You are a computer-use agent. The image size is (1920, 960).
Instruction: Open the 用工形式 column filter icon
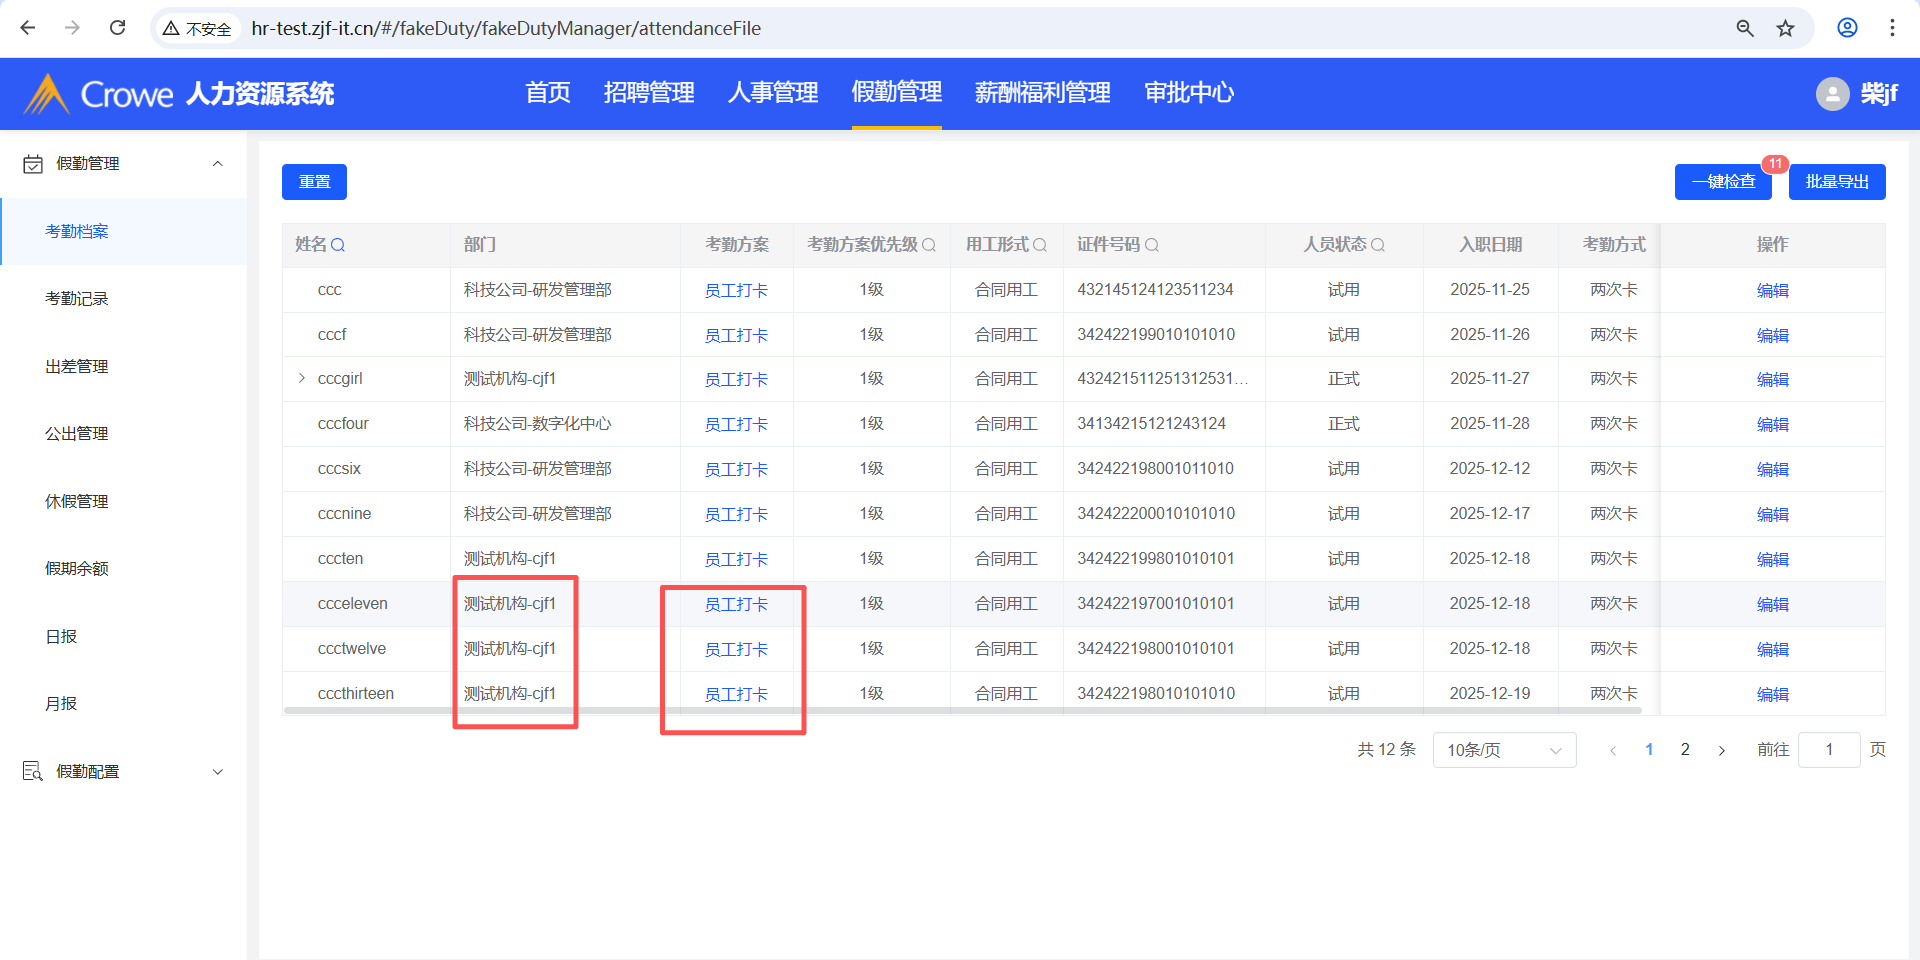[1040, 245]
